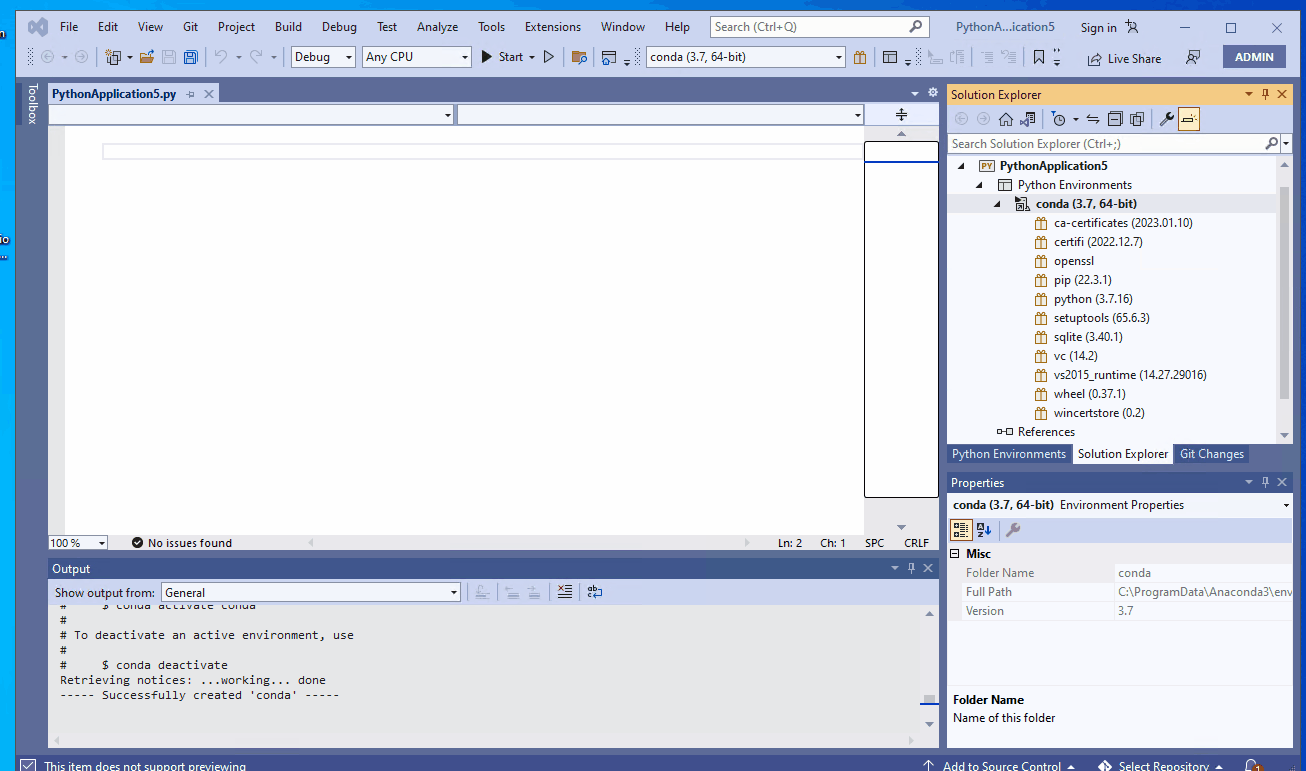Viewport: 1306px width, 771px height.
Task: Toggle Categorized view in Properties panel
Action: 961,530
